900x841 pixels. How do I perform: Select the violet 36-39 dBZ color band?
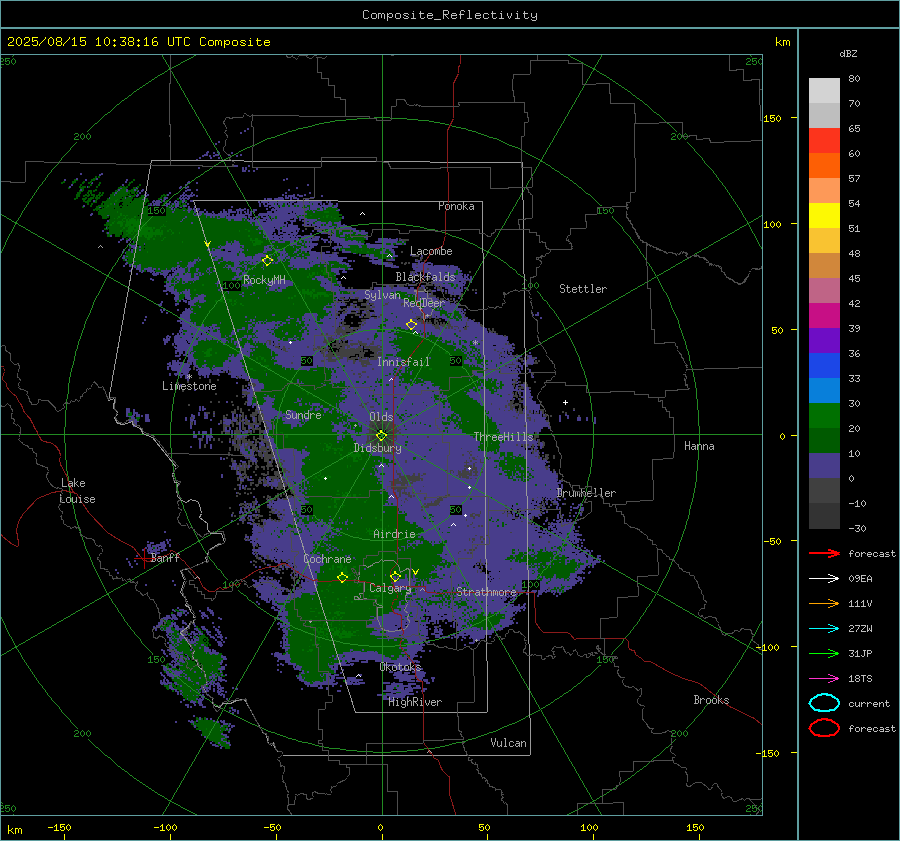point(824,341)
